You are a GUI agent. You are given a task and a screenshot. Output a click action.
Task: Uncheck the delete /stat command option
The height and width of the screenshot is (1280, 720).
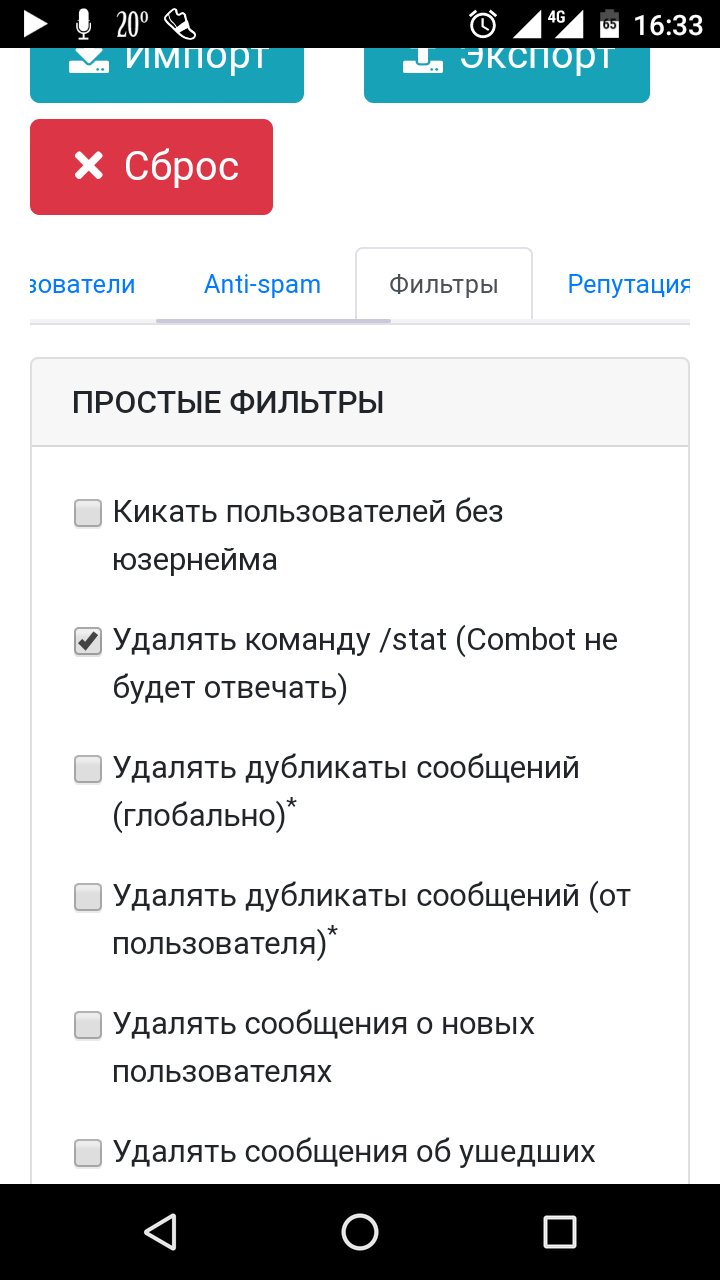88,642
